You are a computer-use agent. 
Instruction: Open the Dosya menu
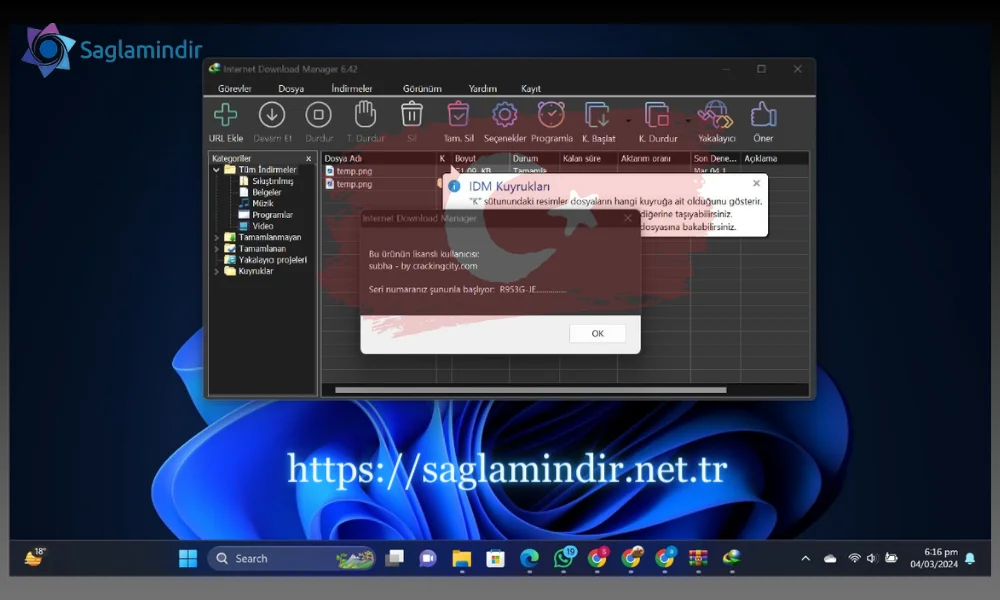click(291, 89)
